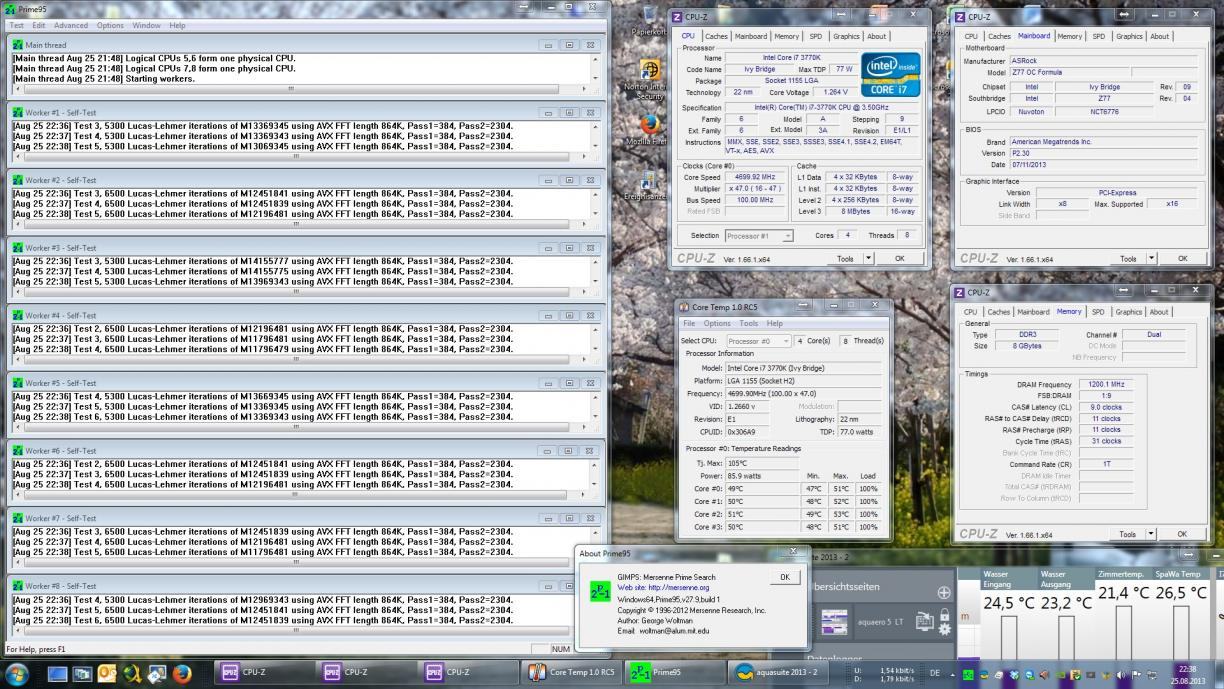This screenshot has height=689, width=1224.
Task: Show hidden tray icons arrow
Action: click(x=951, y=674)
